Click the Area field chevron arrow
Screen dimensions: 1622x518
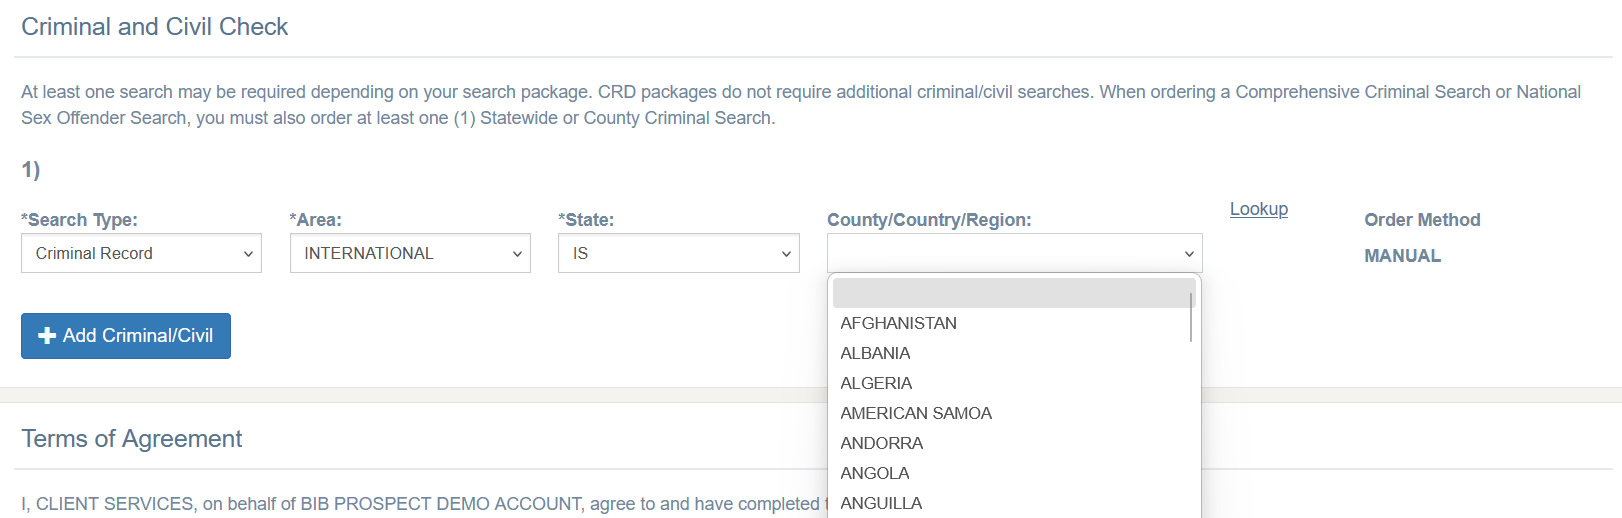(517, 254)
